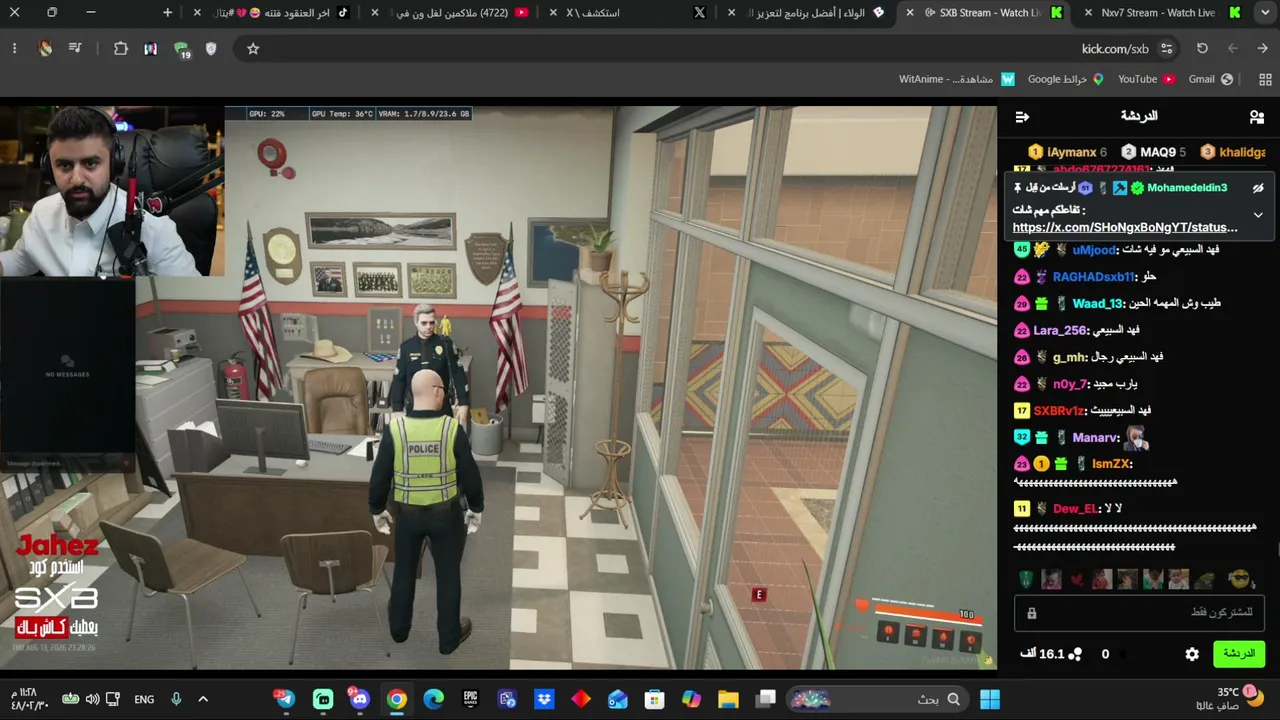Open the extensions puzzle icon
1280x720 pixels.
121,49
